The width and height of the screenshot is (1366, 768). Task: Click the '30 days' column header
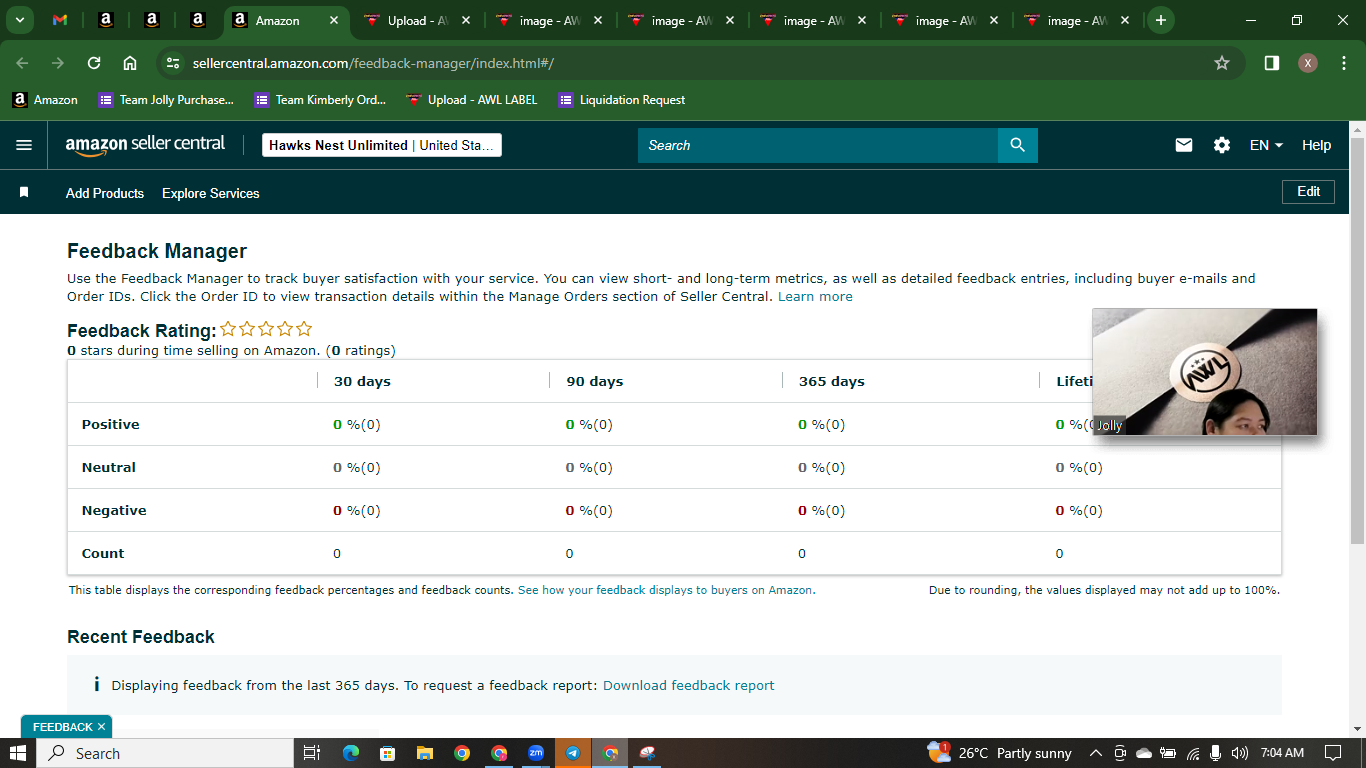[x=362, y=381]
